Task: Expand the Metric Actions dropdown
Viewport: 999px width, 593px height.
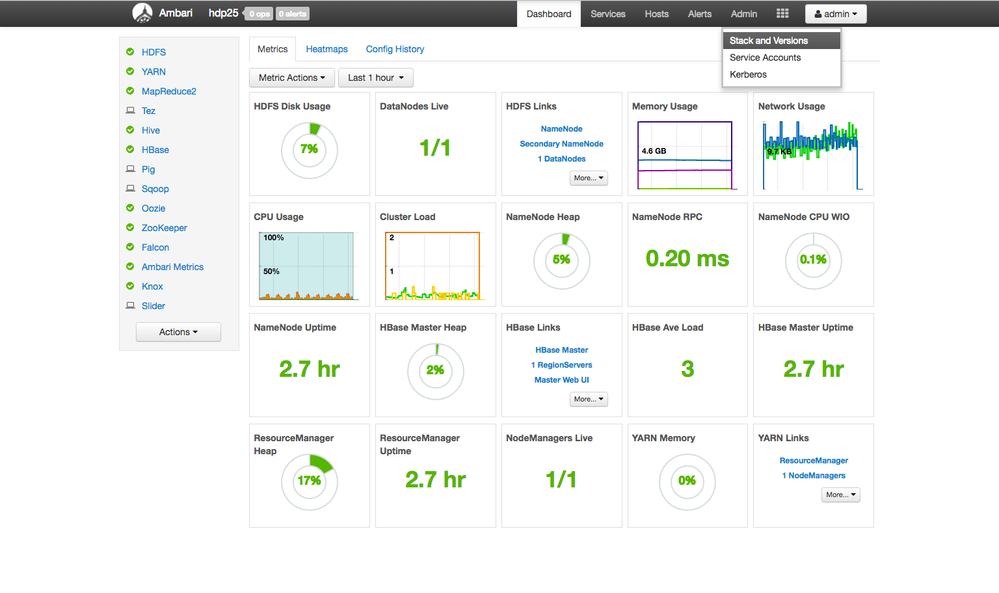Action: point(291,78)
